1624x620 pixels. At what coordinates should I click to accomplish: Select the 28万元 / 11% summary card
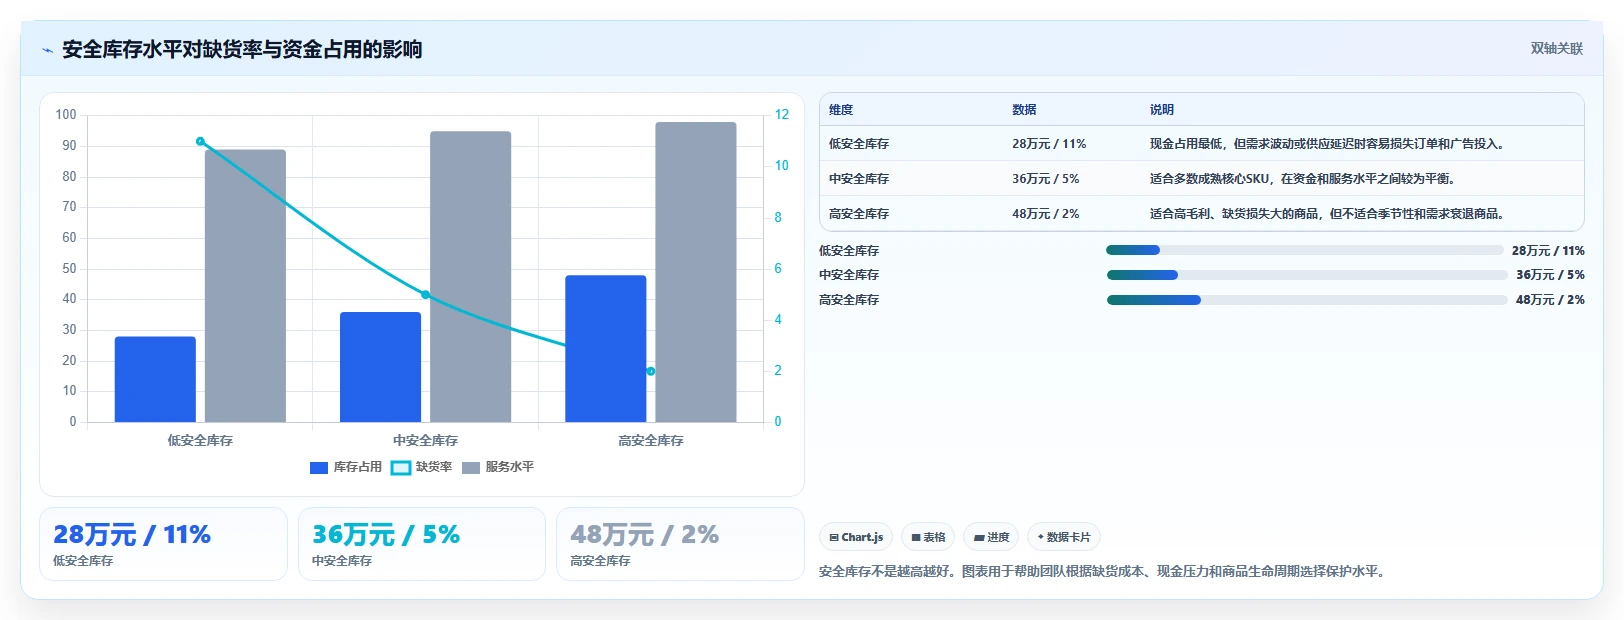pyautogui.click(x=163, y=544)
